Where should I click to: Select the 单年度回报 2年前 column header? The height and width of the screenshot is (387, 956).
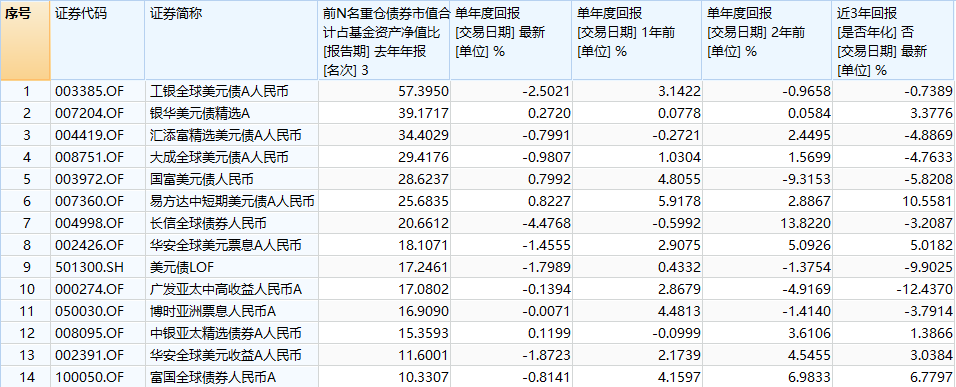767,41
